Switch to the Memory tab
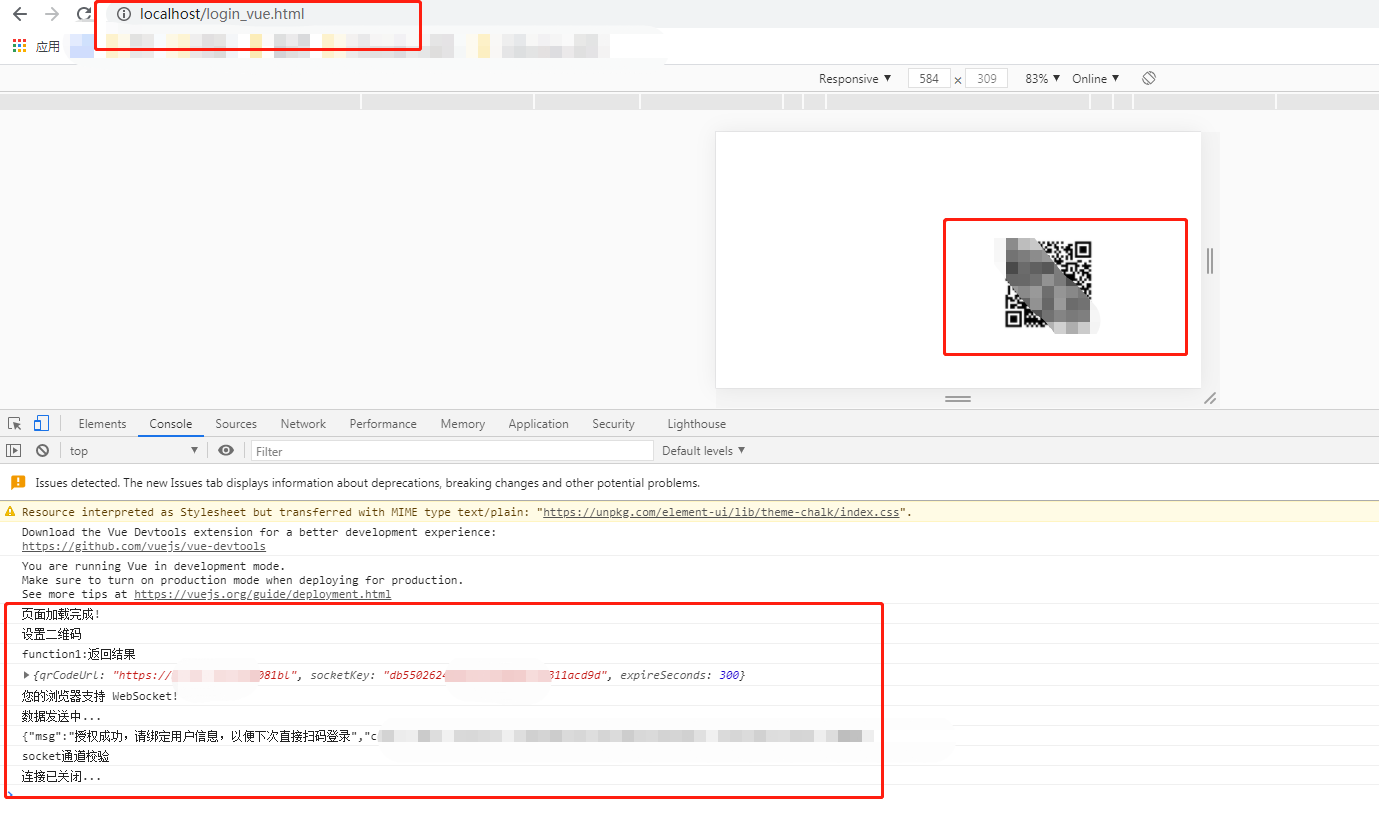This screenshot has height=822, width=1379. click(463, 424)
